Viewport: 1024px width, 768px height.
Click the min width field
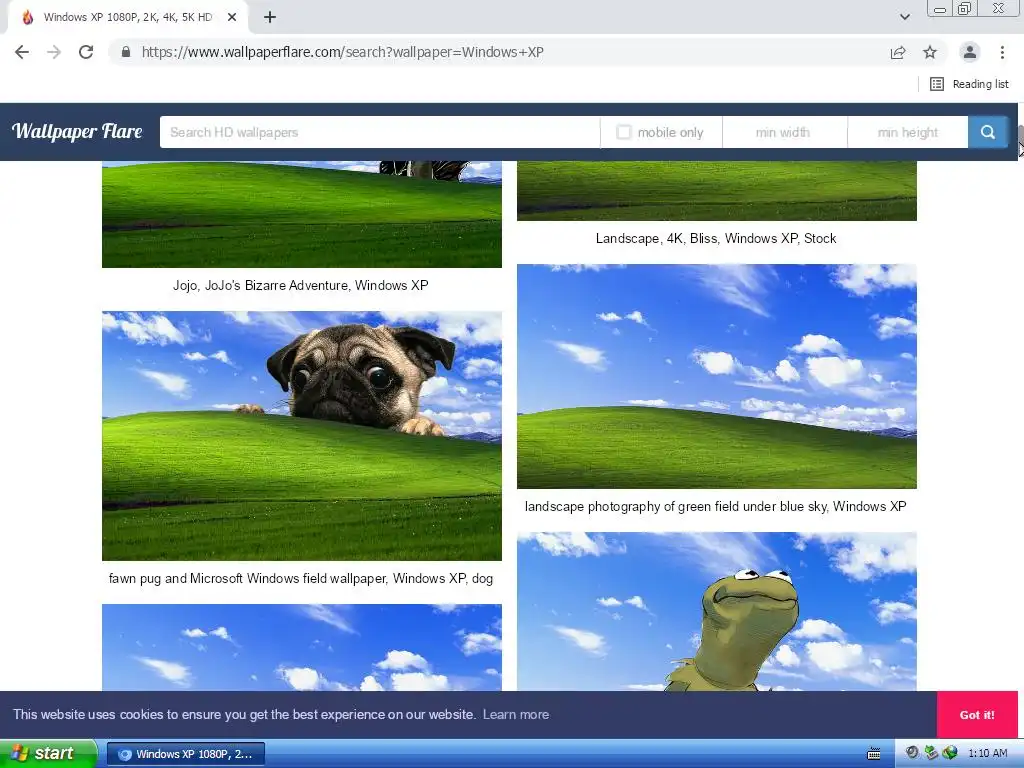(x=784, y=133)
